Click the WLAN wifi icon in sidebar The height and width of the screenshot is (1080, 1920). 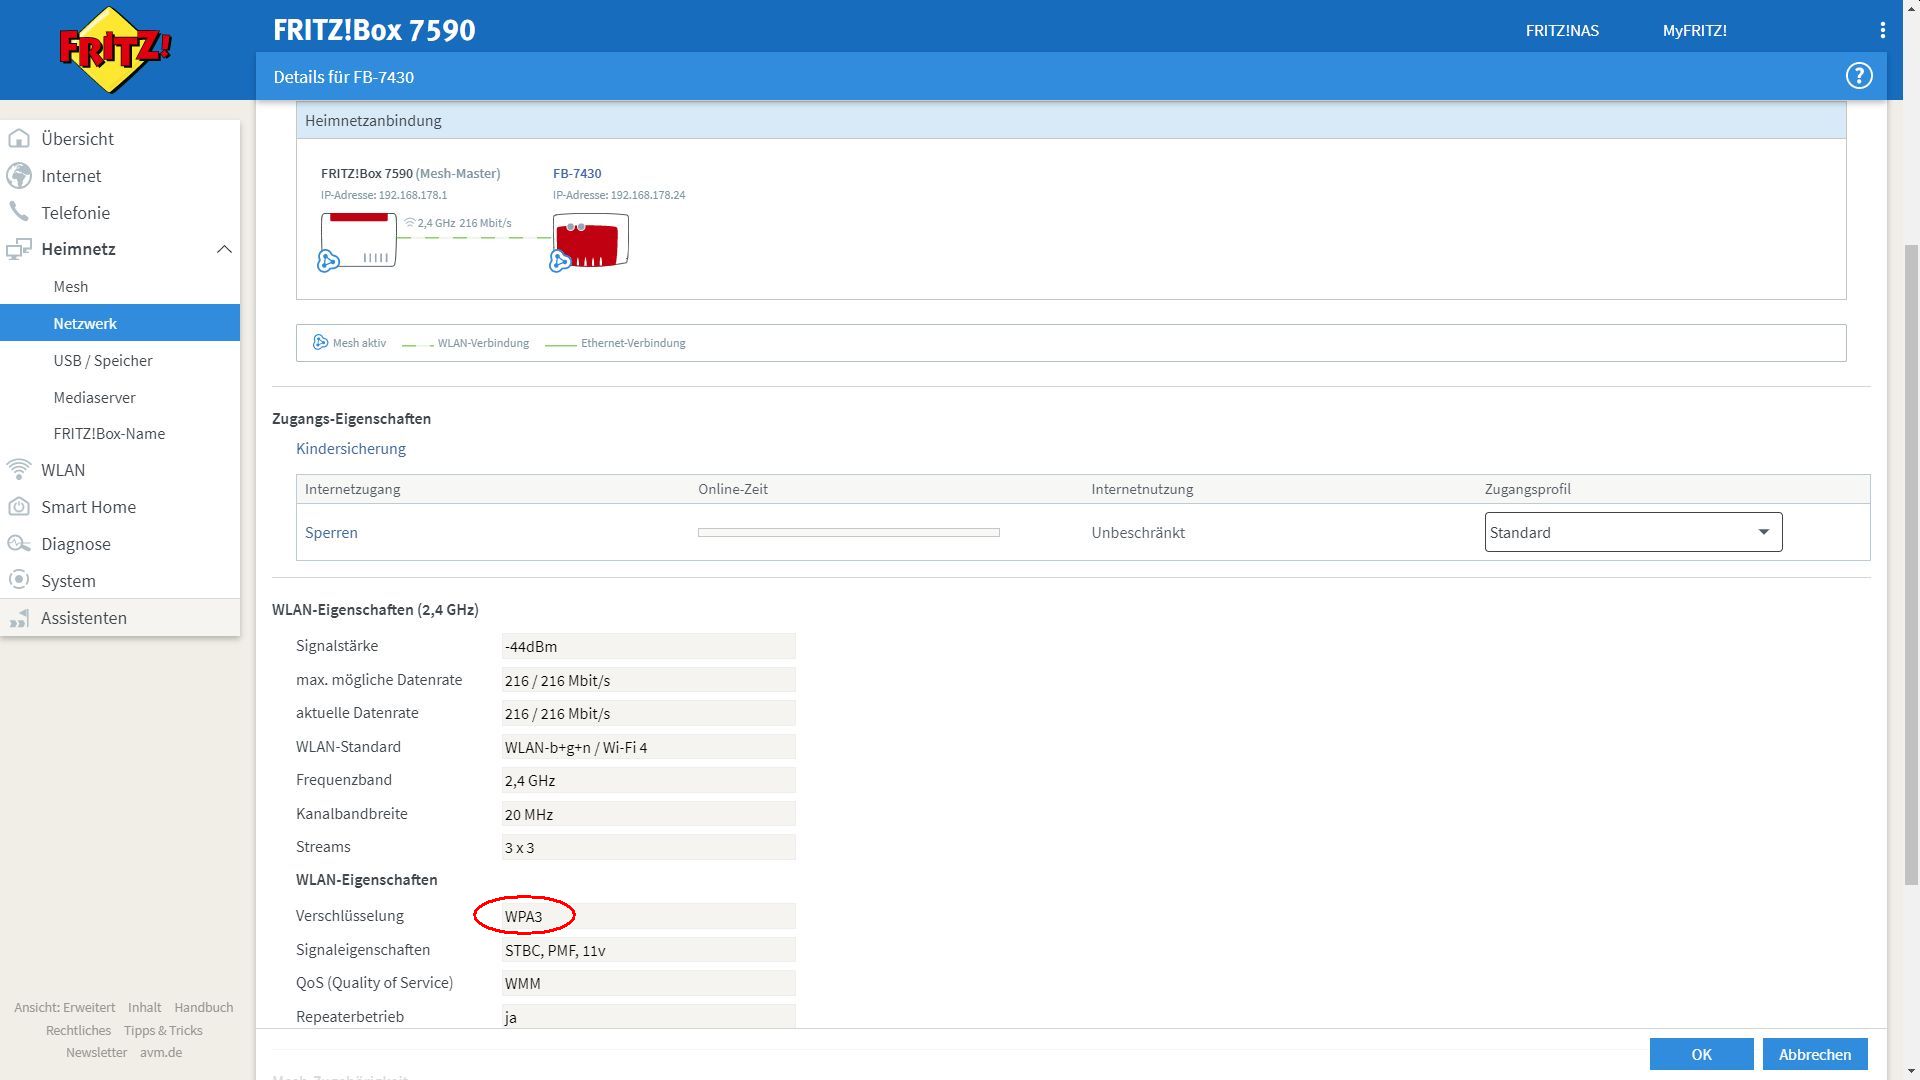tap(19, 469)
